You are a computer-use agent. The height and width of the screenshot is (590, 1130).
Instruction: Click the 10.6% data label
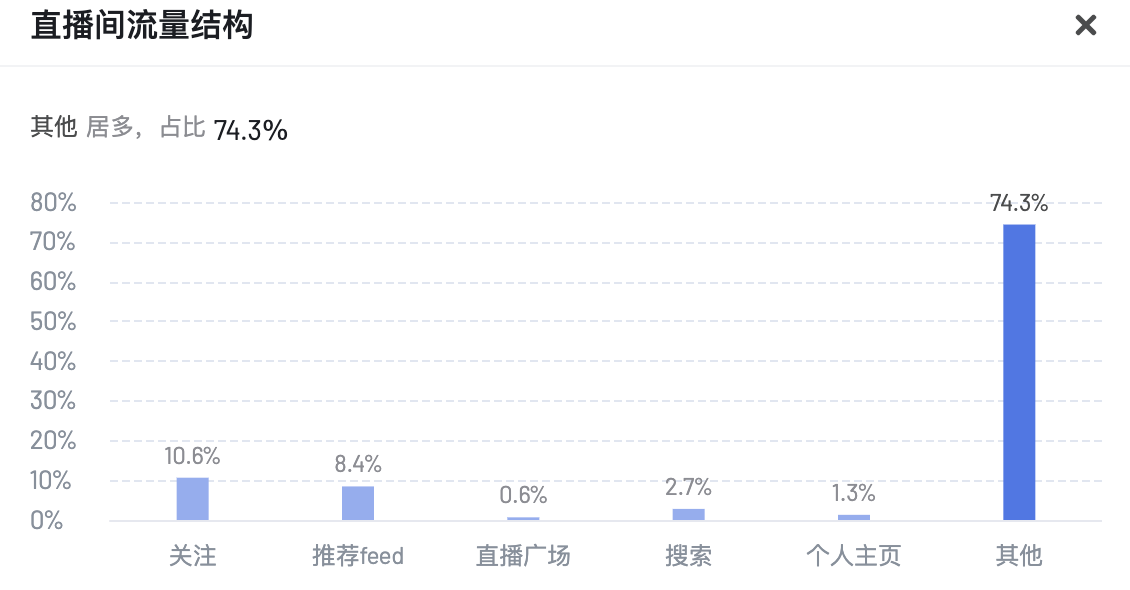click(x=192, y=456)
